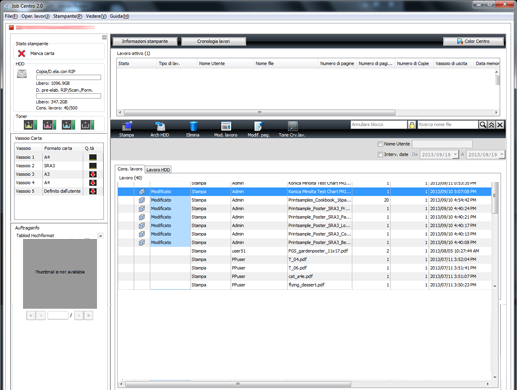Switch to Cons. lavoro tab

(x=130, y=169)
